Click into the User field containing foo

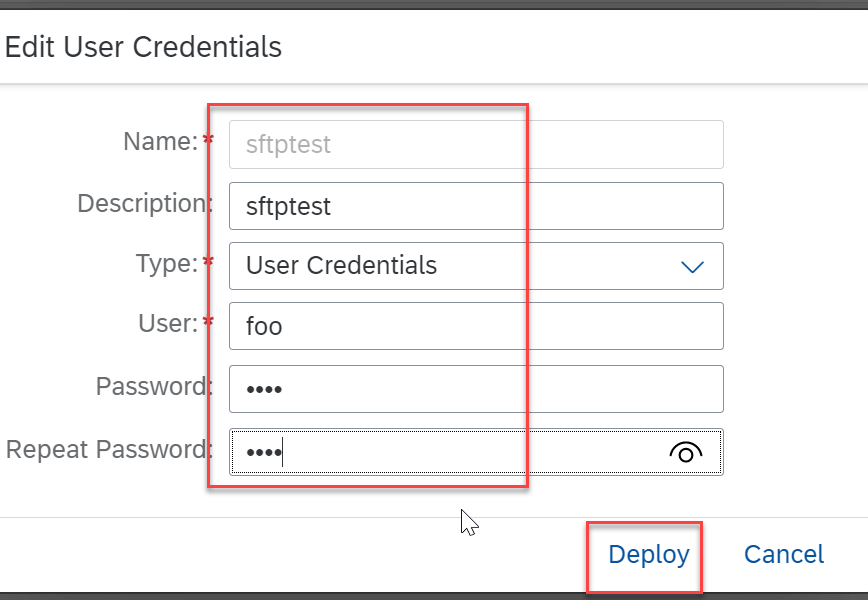[476, 326]
